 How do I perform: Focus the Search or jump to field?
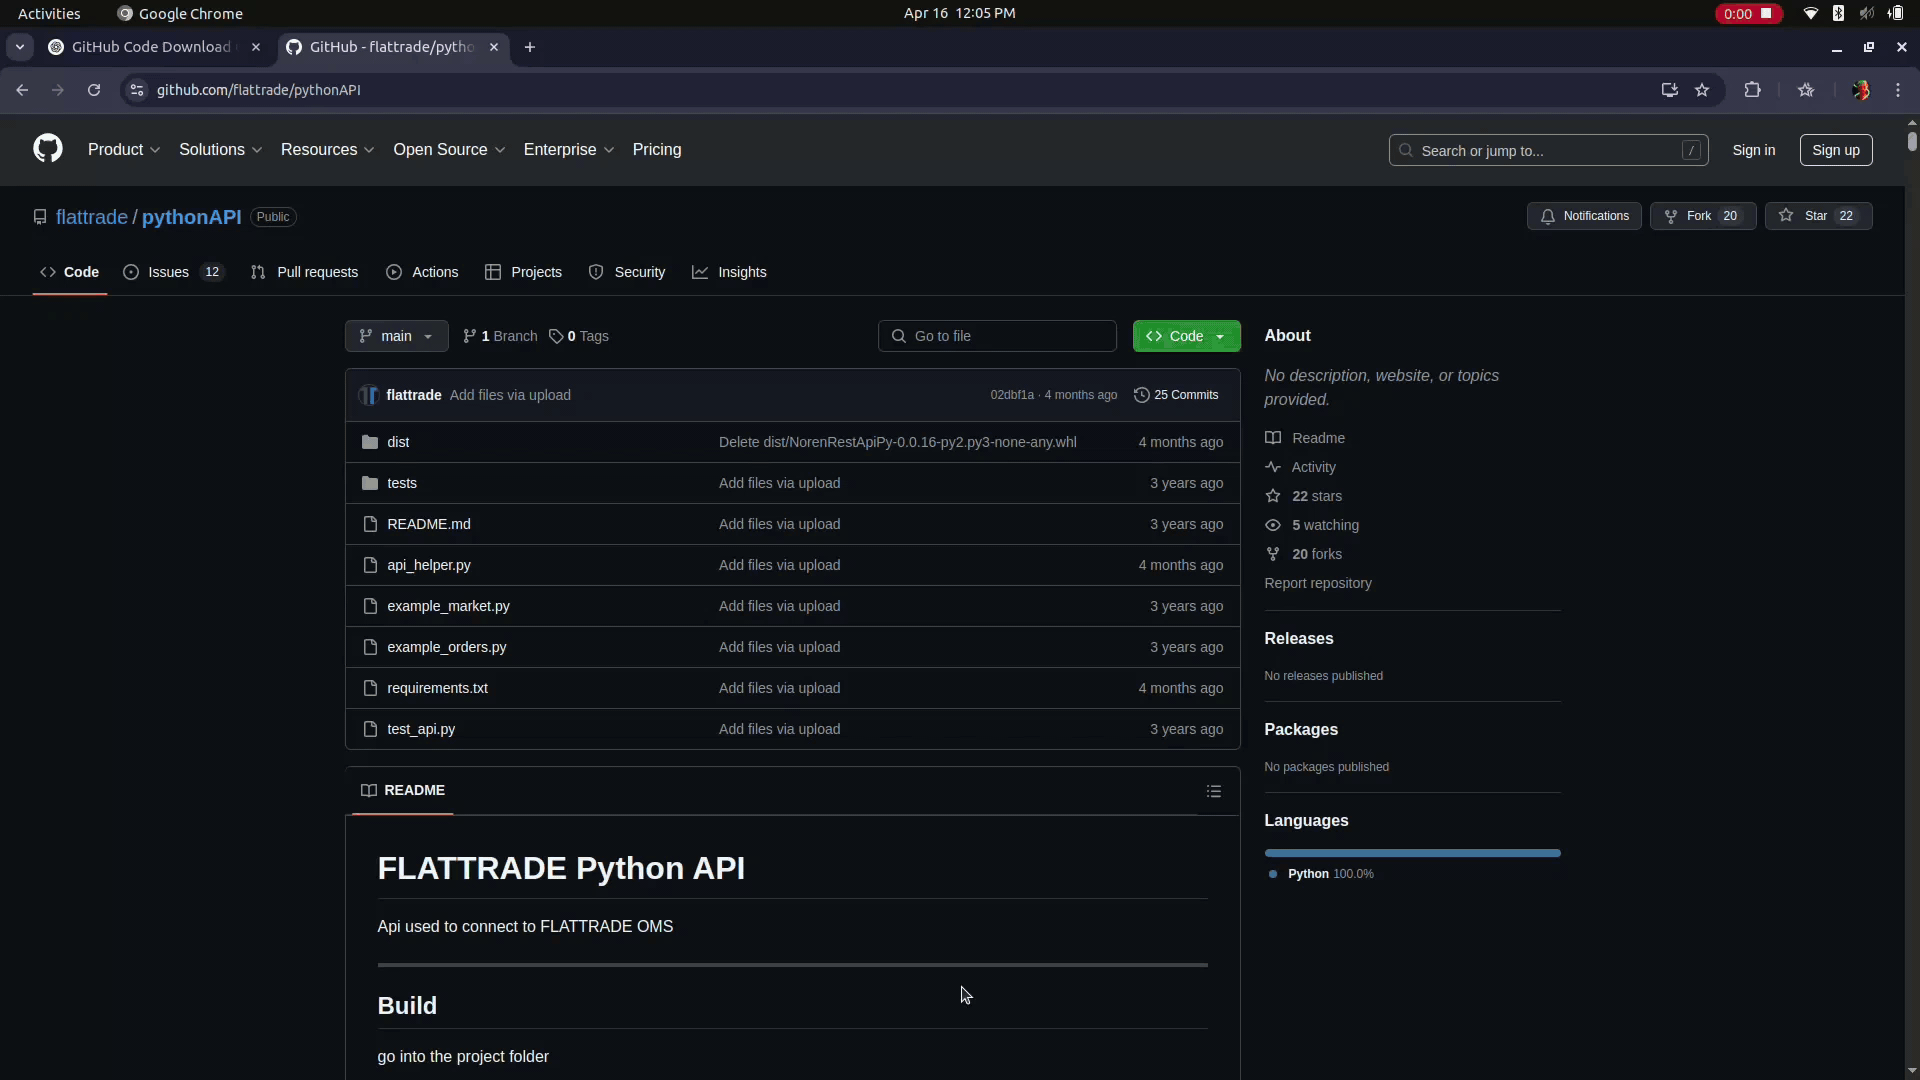1548,150
